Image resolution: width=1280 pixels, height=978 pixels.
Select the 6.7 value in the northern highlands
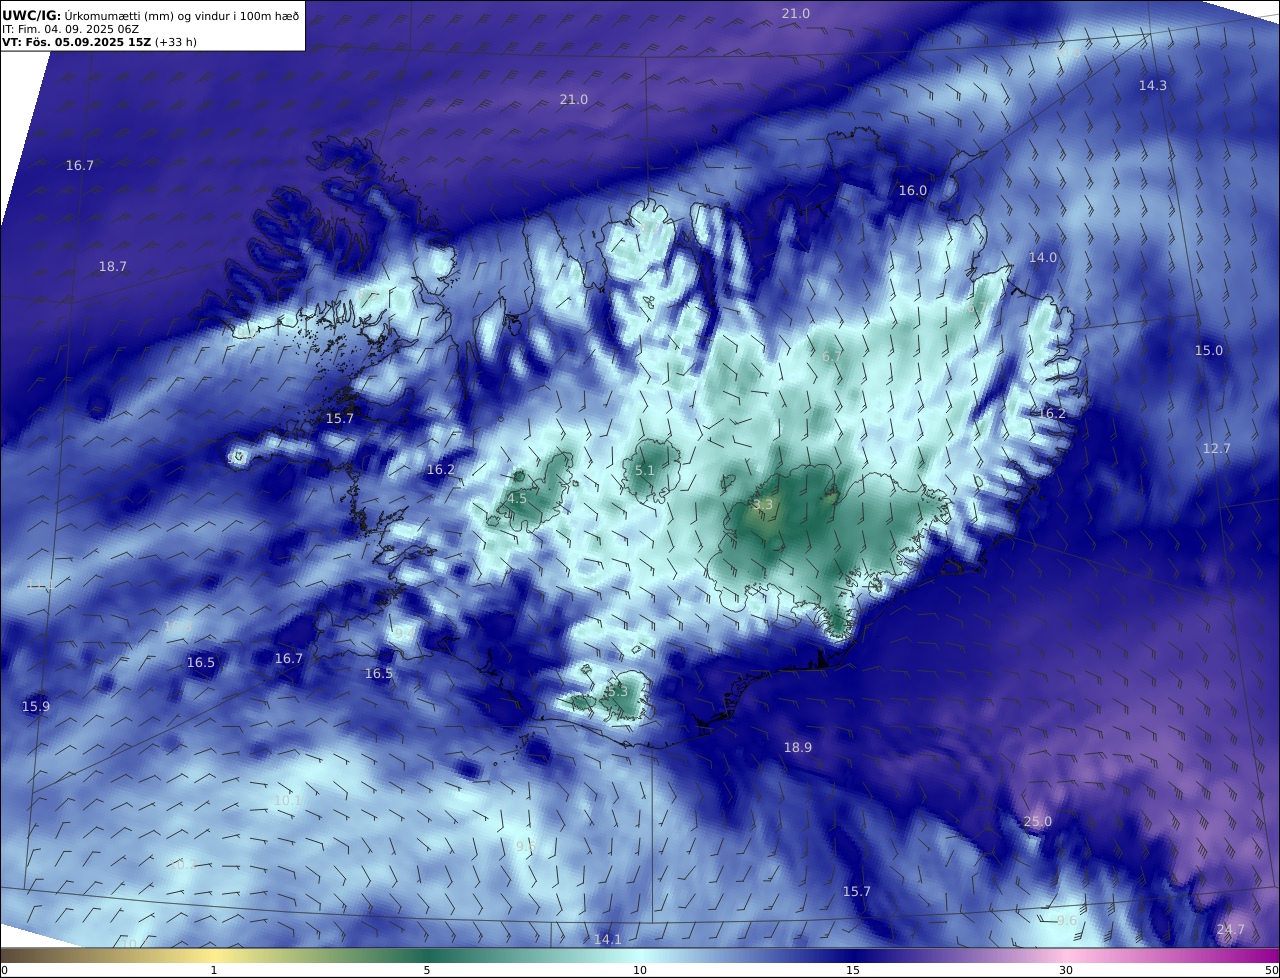(832, 357)
